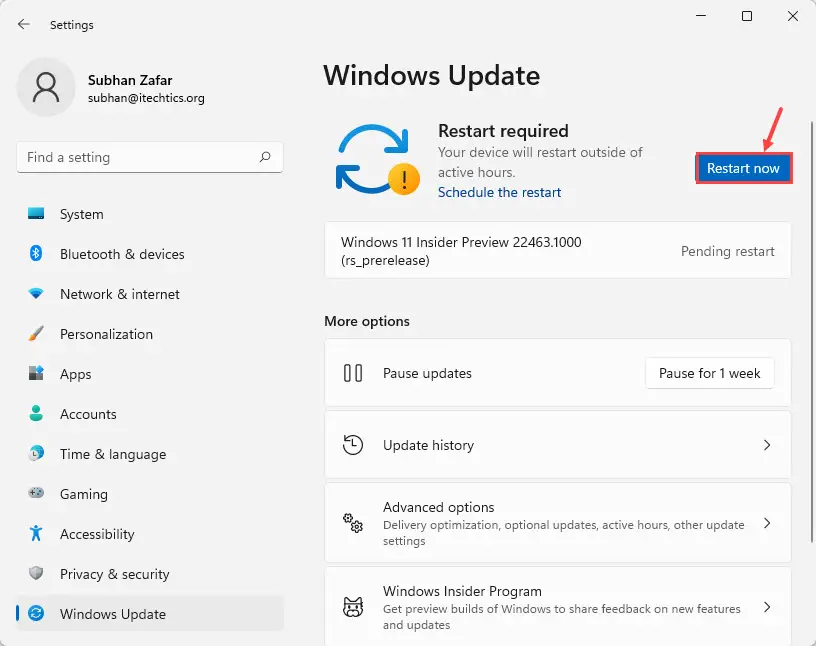Click the Accounts person icon

click(36, 413)
